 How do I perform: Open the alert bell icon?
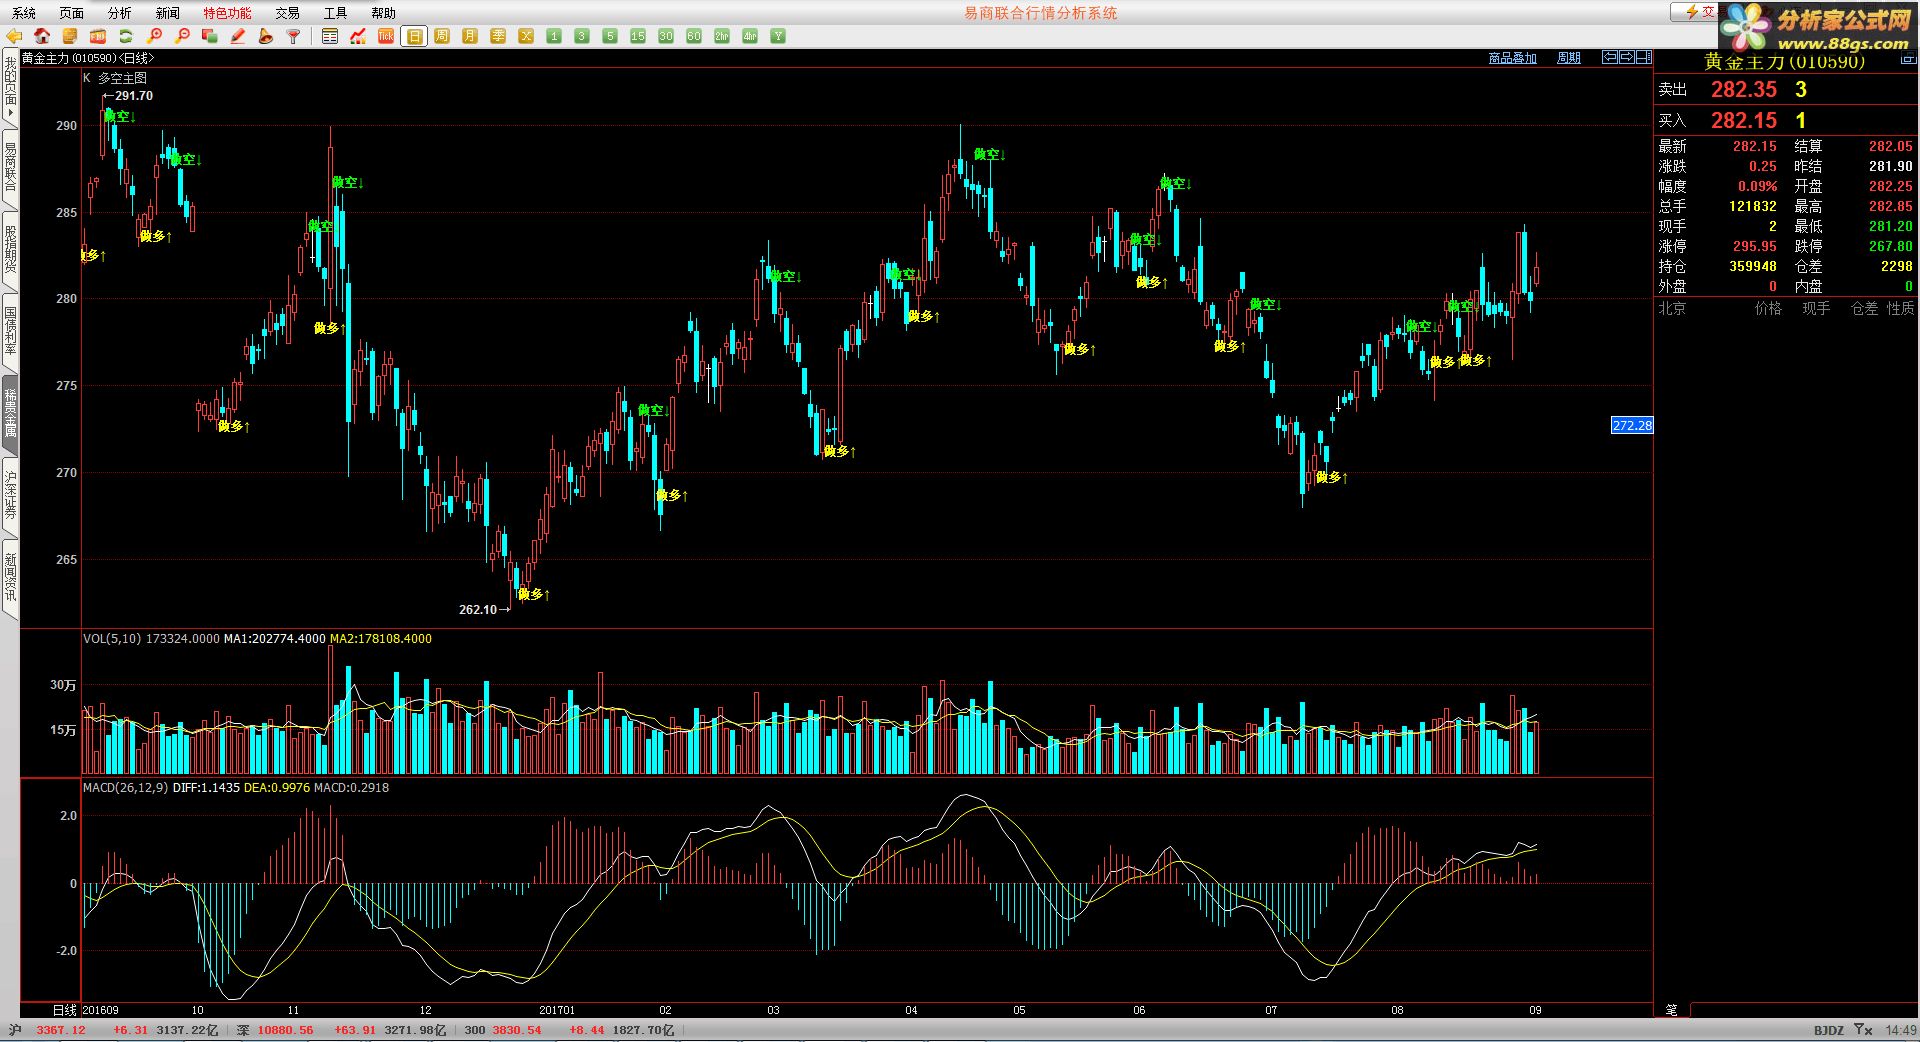pos(266,36)
